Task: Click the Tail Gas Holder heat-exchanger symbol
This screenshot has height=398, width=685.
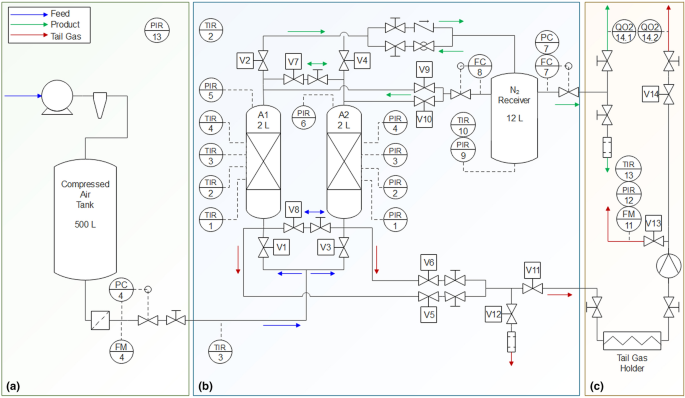Action: [632, 340]
